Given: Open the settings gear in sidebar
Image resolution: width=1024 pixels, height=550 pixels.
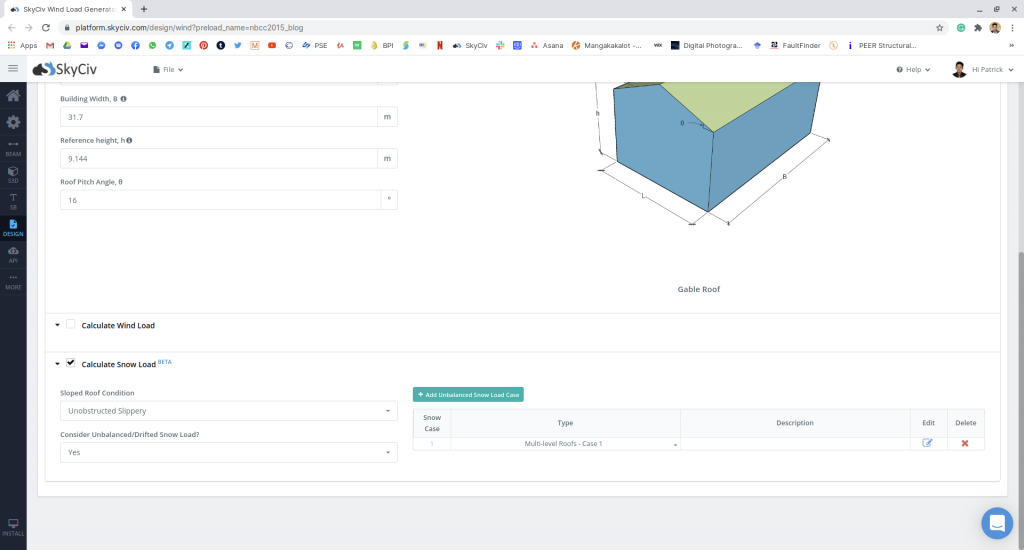Looking at the screenshot, I should click(x=13, y=122).
